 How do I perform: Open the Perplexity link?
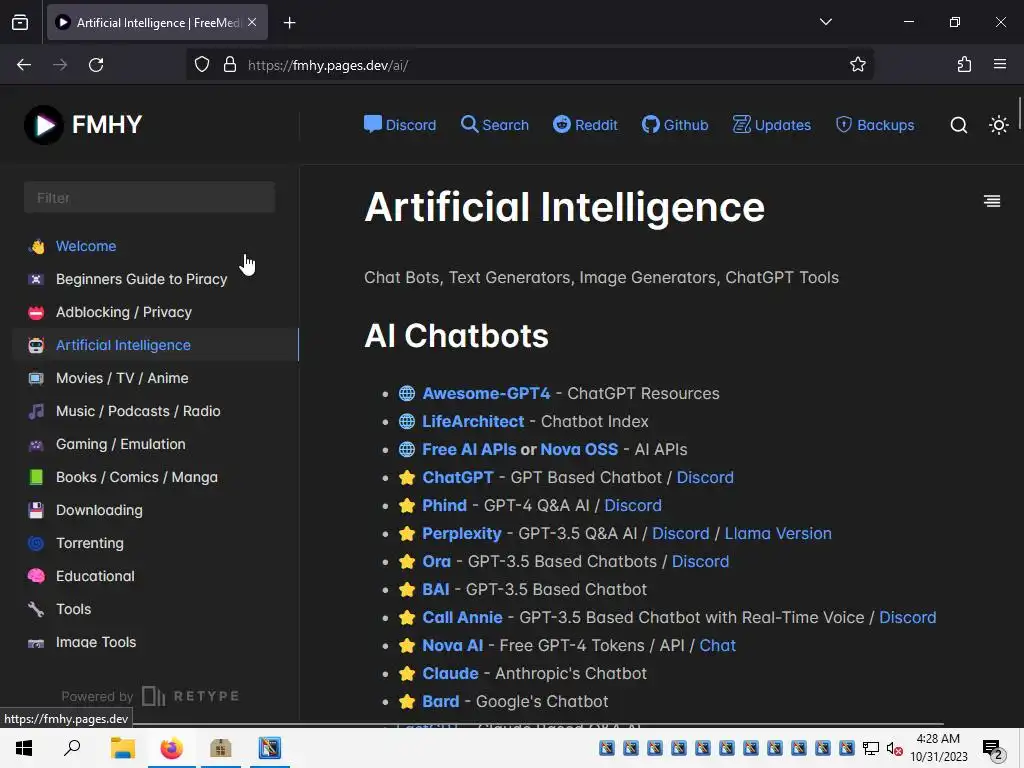462,534
